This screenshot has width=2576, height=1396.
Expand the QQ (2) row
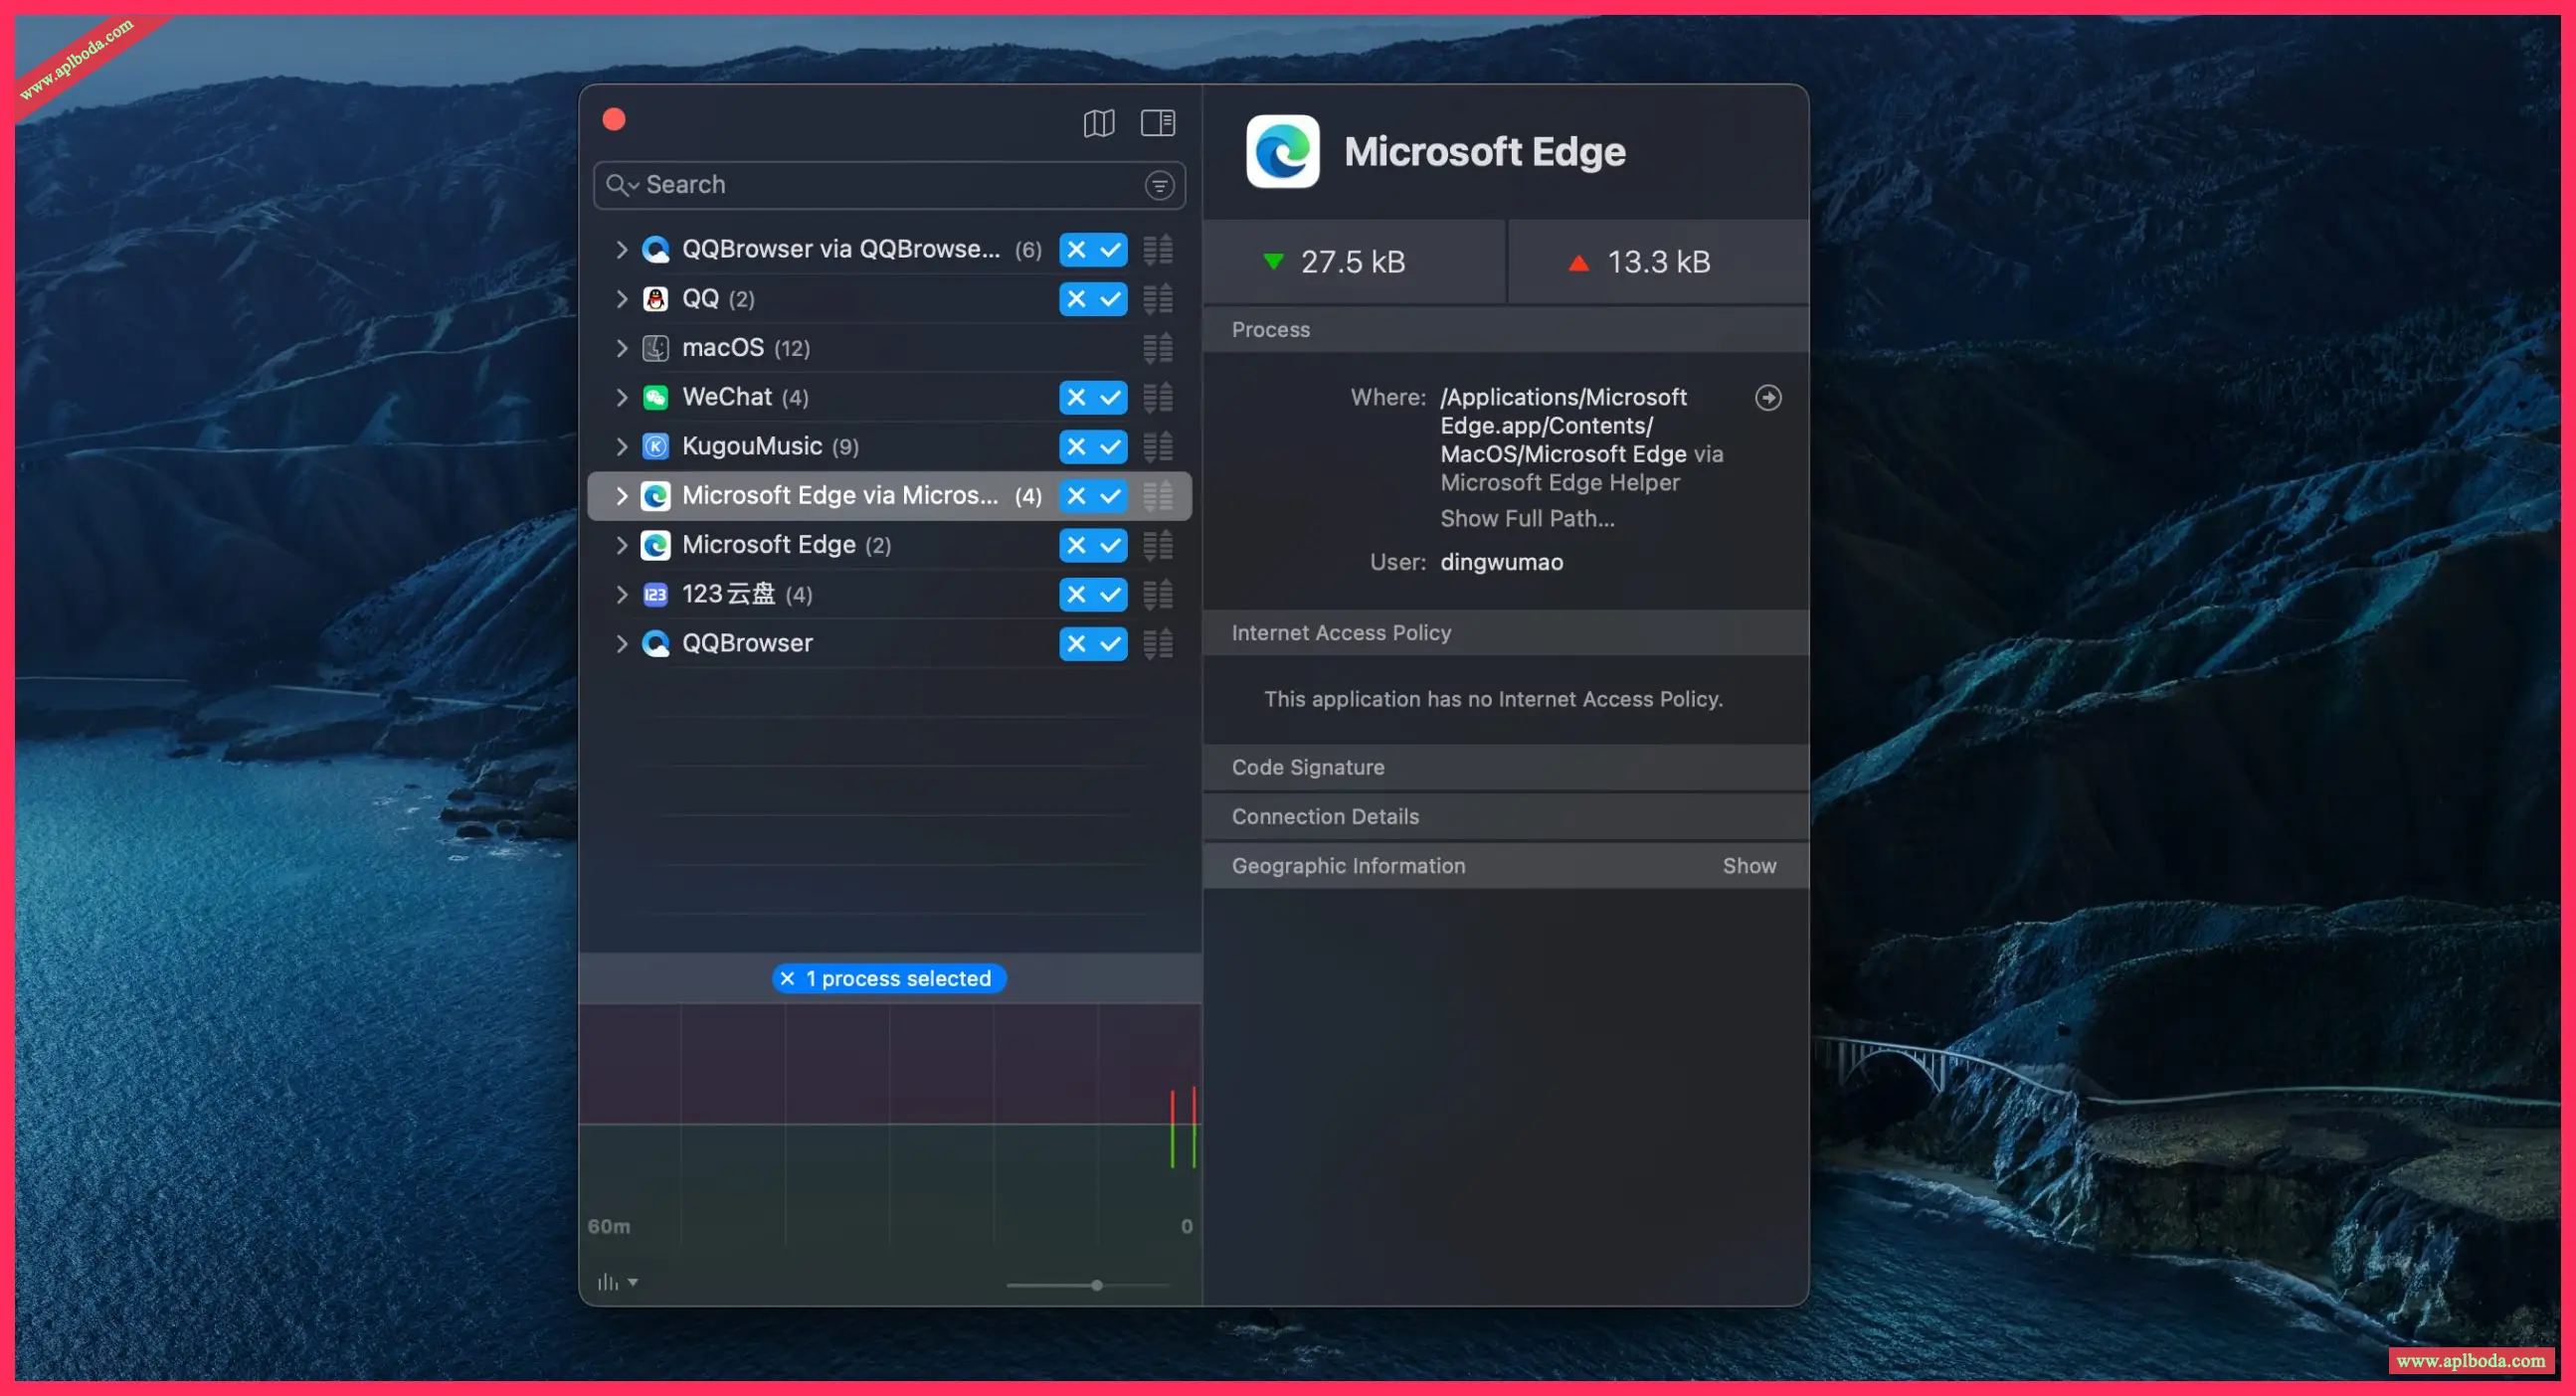pyautogui.click(x=621, y=299)
